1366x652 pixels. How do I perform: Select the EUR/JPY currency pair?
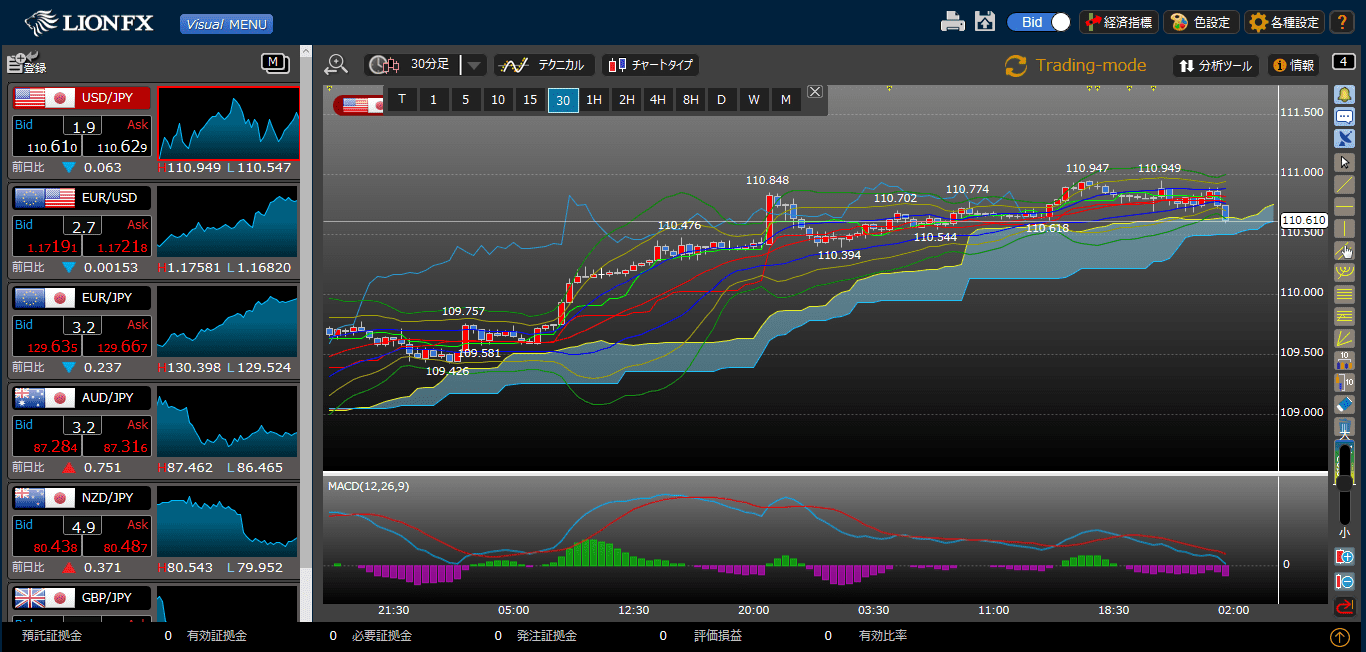81,298
